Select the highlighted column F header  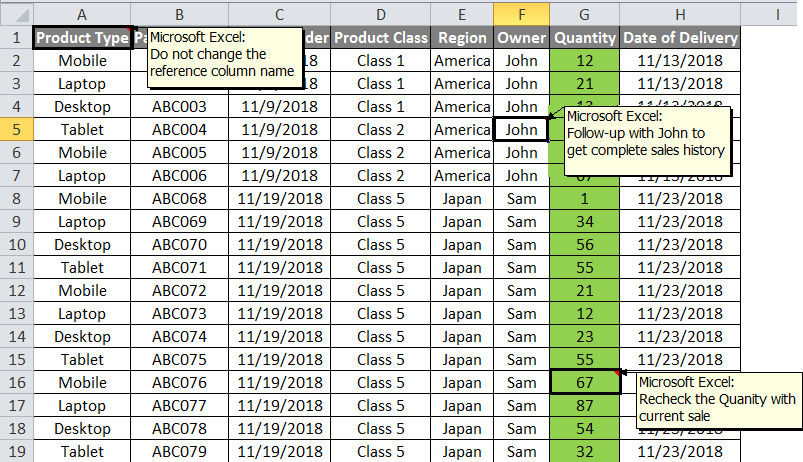click(521, 15)
